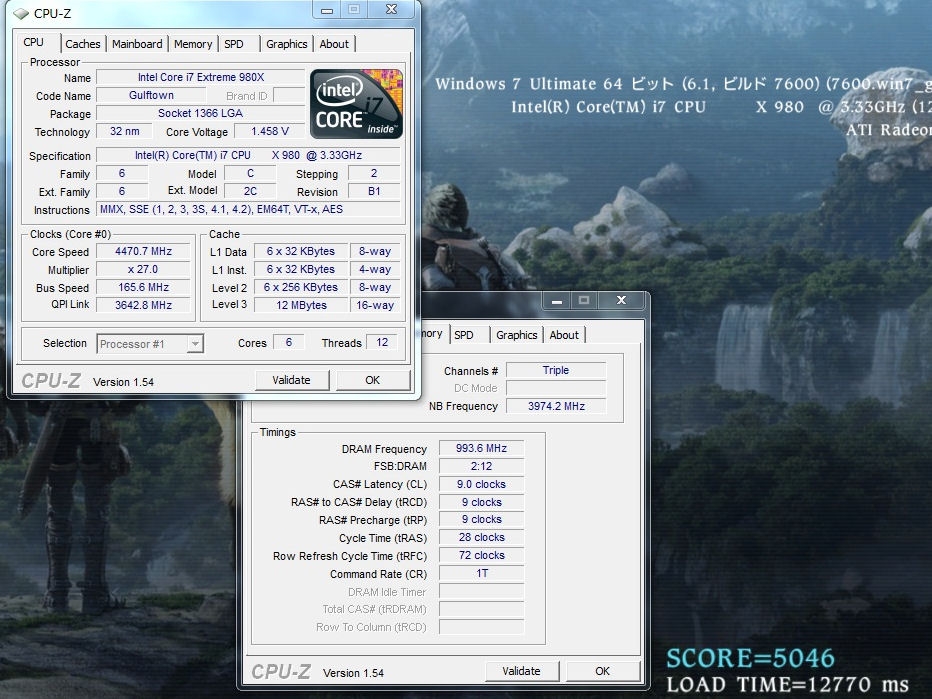Show the About tab in the memory window

tap(564, 335)
